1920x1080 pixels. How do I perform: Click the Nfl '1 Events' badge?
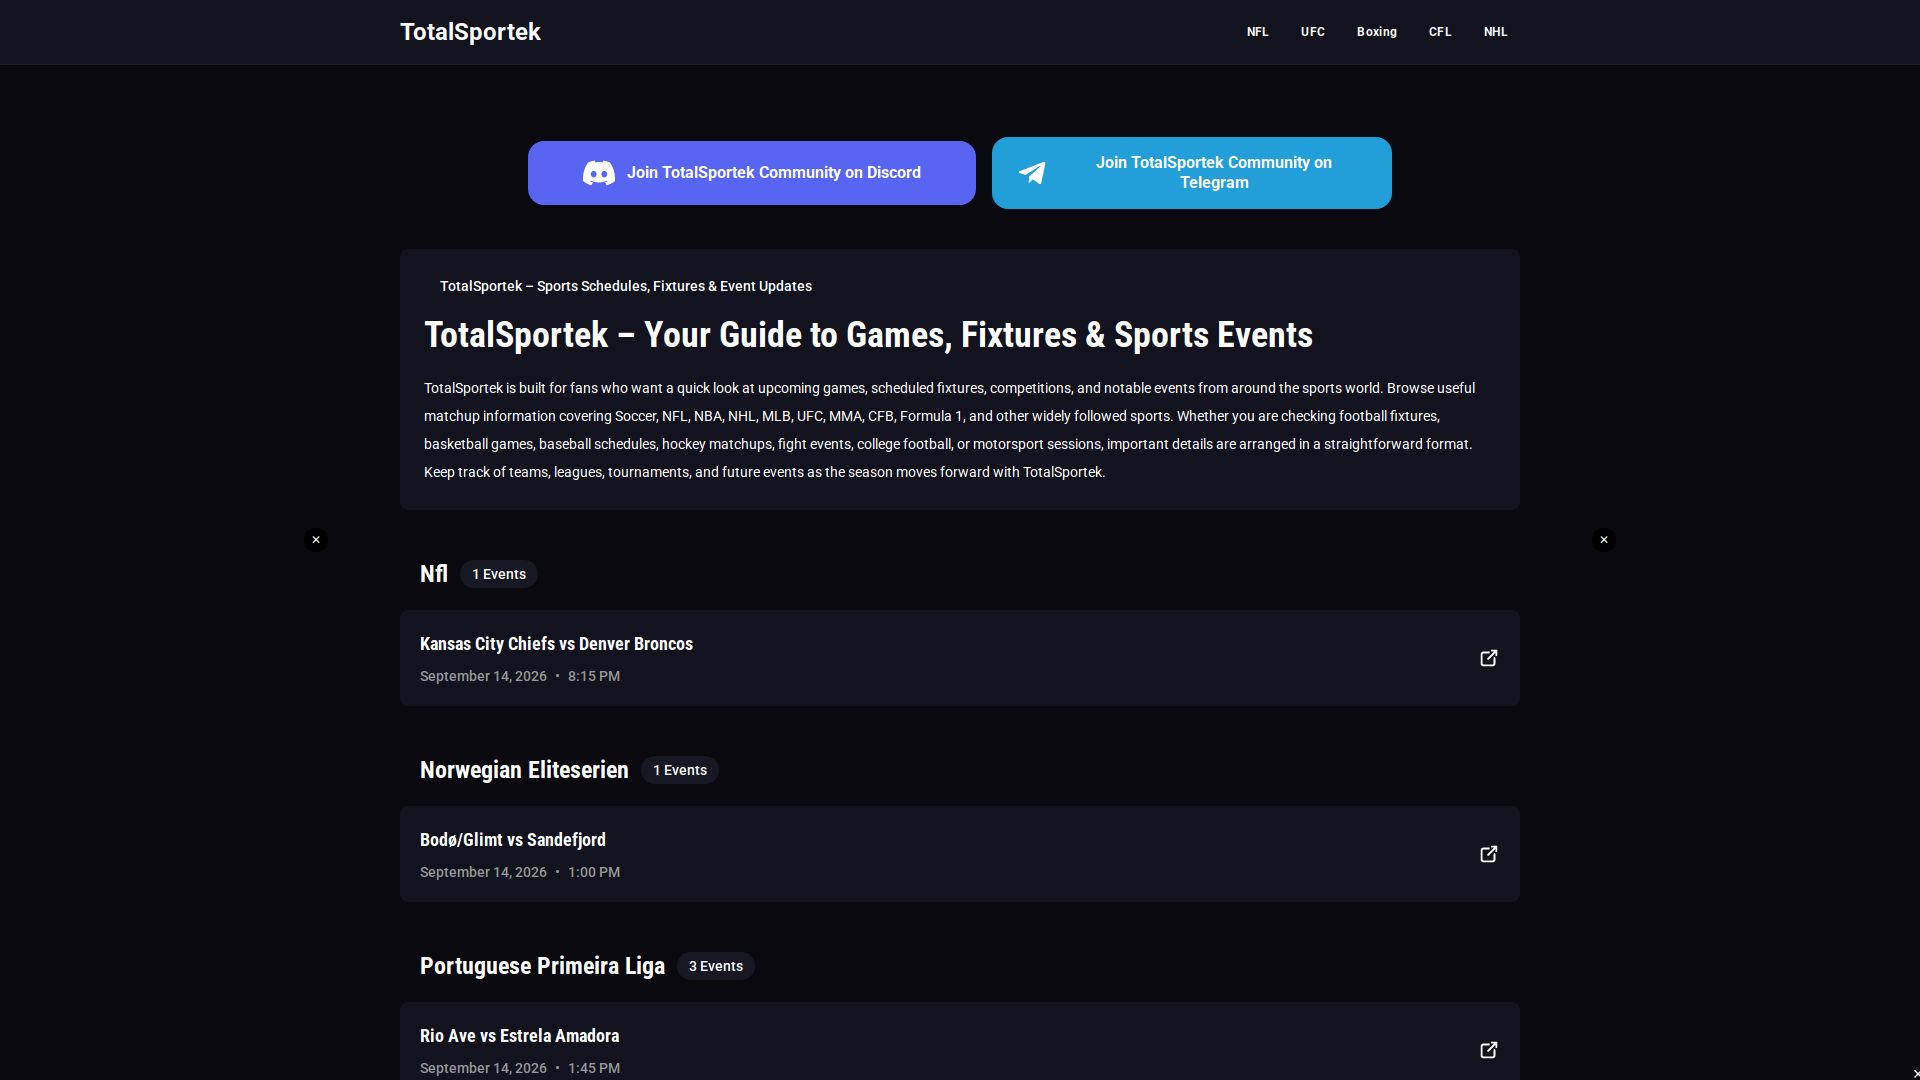point(499,574)
